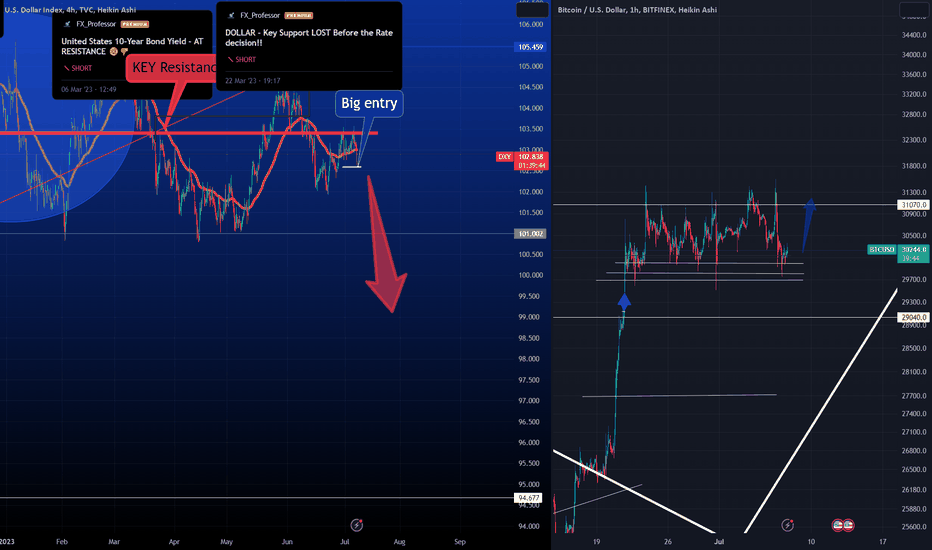Viewport: 932px width, 550px height.
Task: Click the '22 Mar '23 - 19:17' timestamp
Action: [253, 81]
